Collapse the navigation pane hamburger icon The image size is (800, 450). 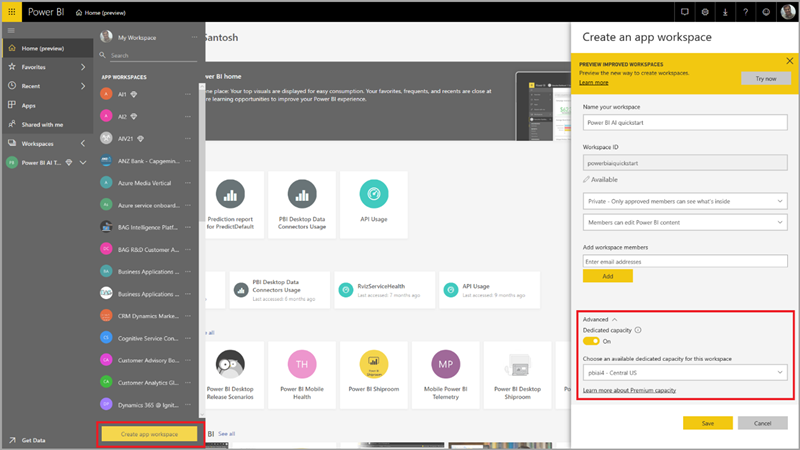pyautogui.click(x=11, y=31)
